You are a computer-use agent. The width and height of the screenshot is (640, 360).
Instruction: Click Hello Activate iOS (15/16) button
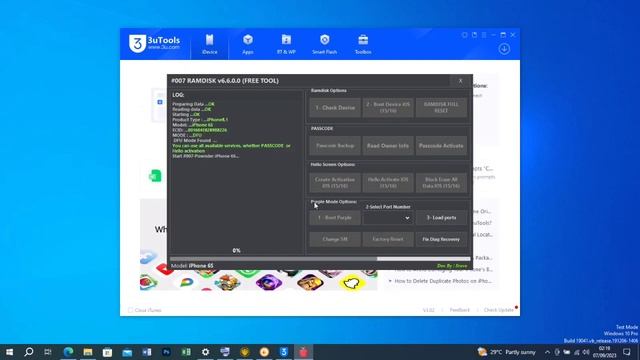coord(388,182)
